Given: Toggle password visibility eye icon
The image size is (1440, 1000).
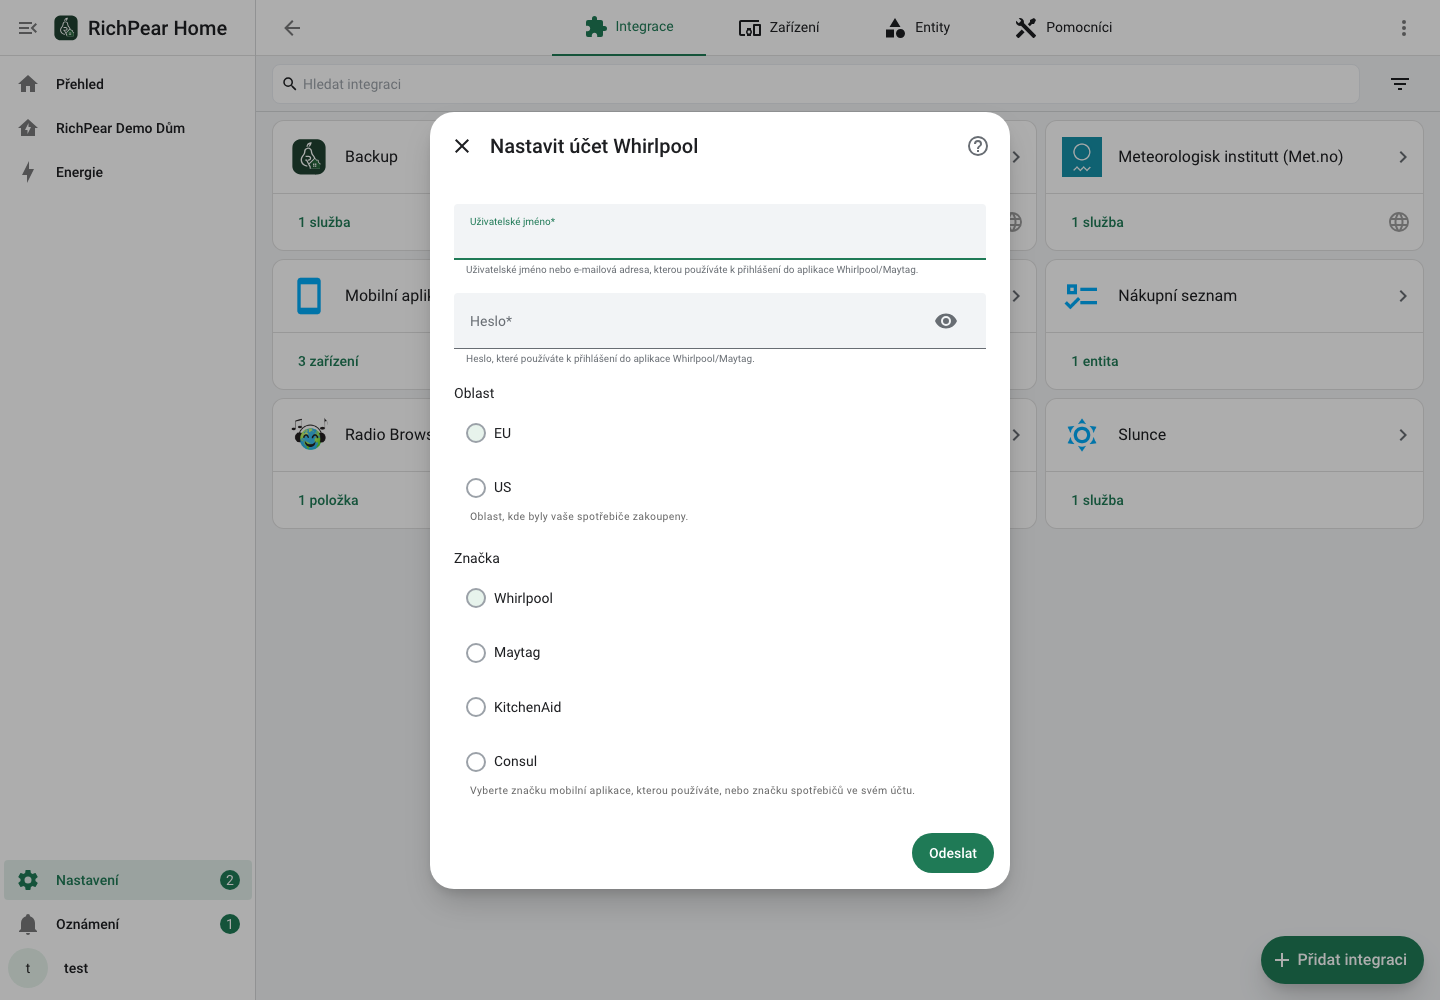Looking at the screenshot, I should pyautogui.click(x=946, y=321).
